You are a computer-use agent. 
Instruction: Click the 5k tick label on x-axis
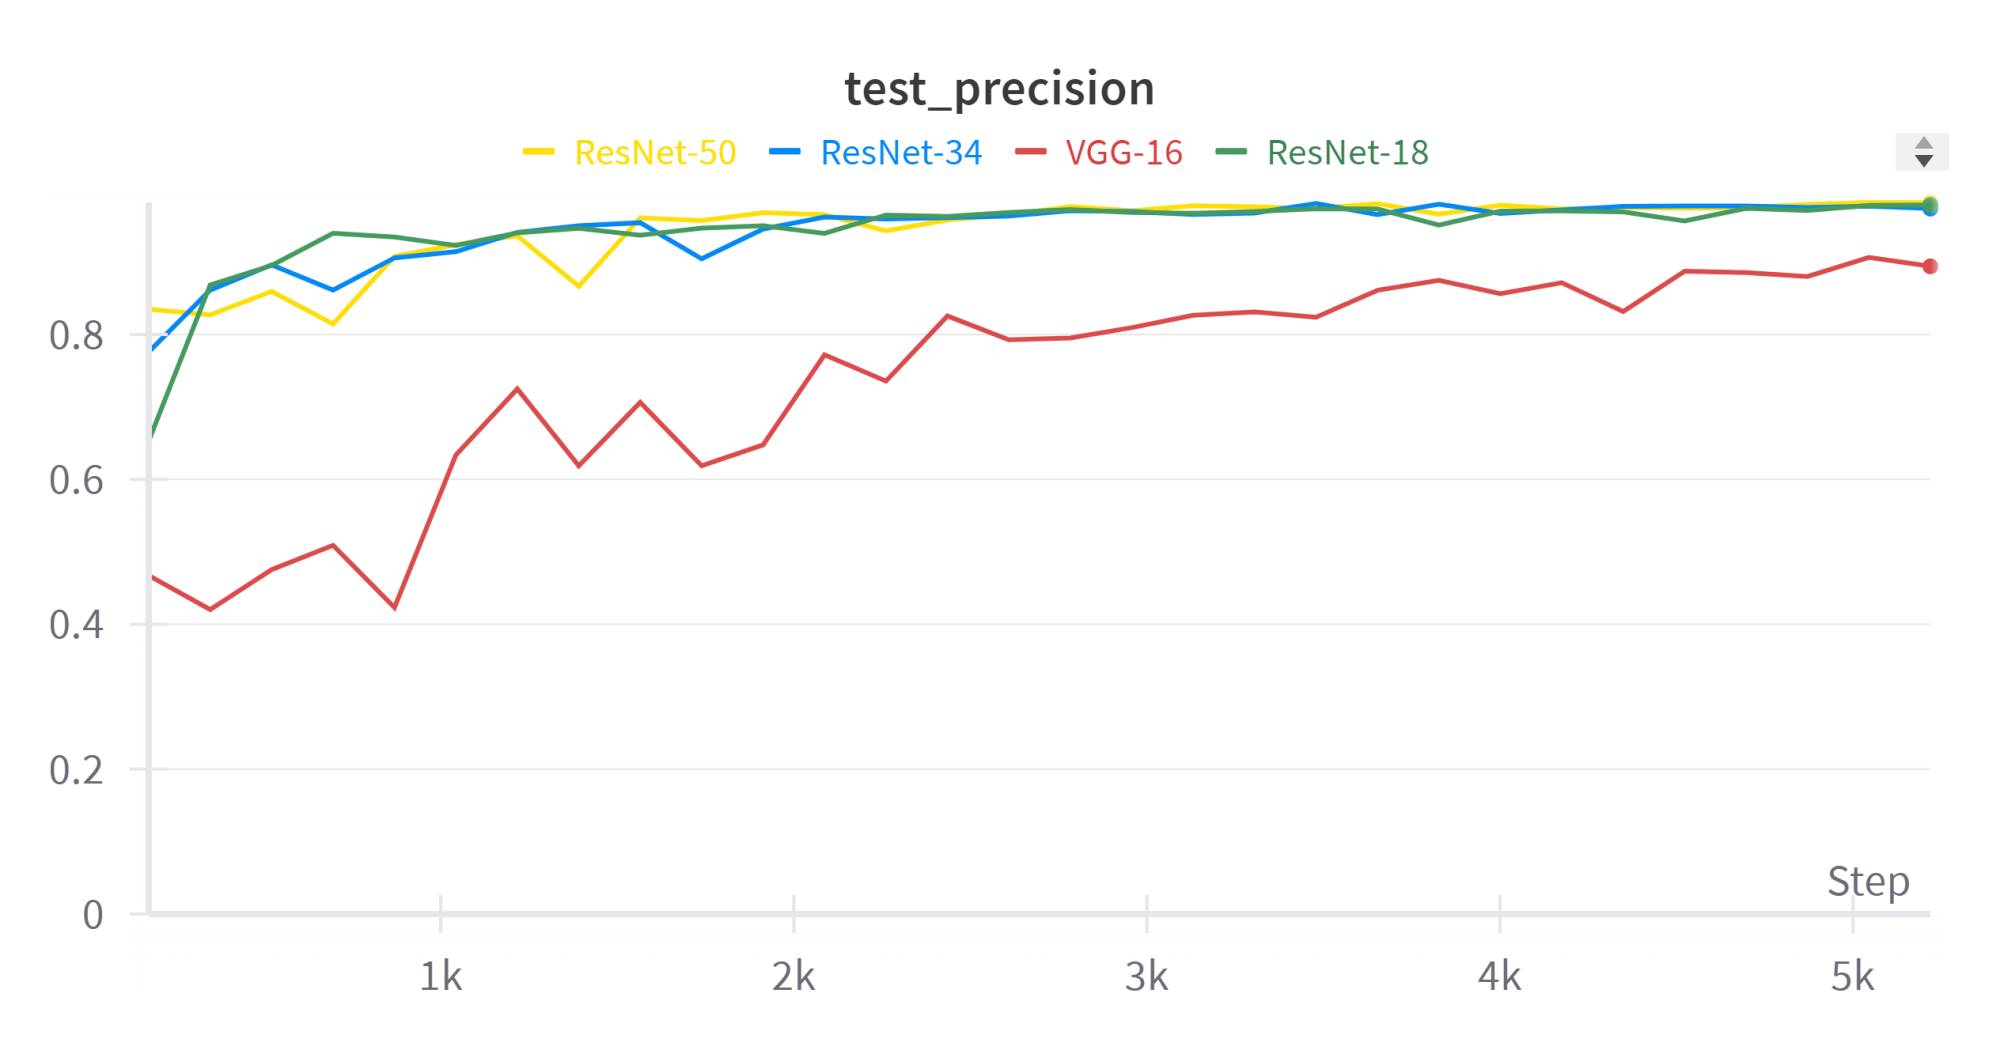[1852, 977]
